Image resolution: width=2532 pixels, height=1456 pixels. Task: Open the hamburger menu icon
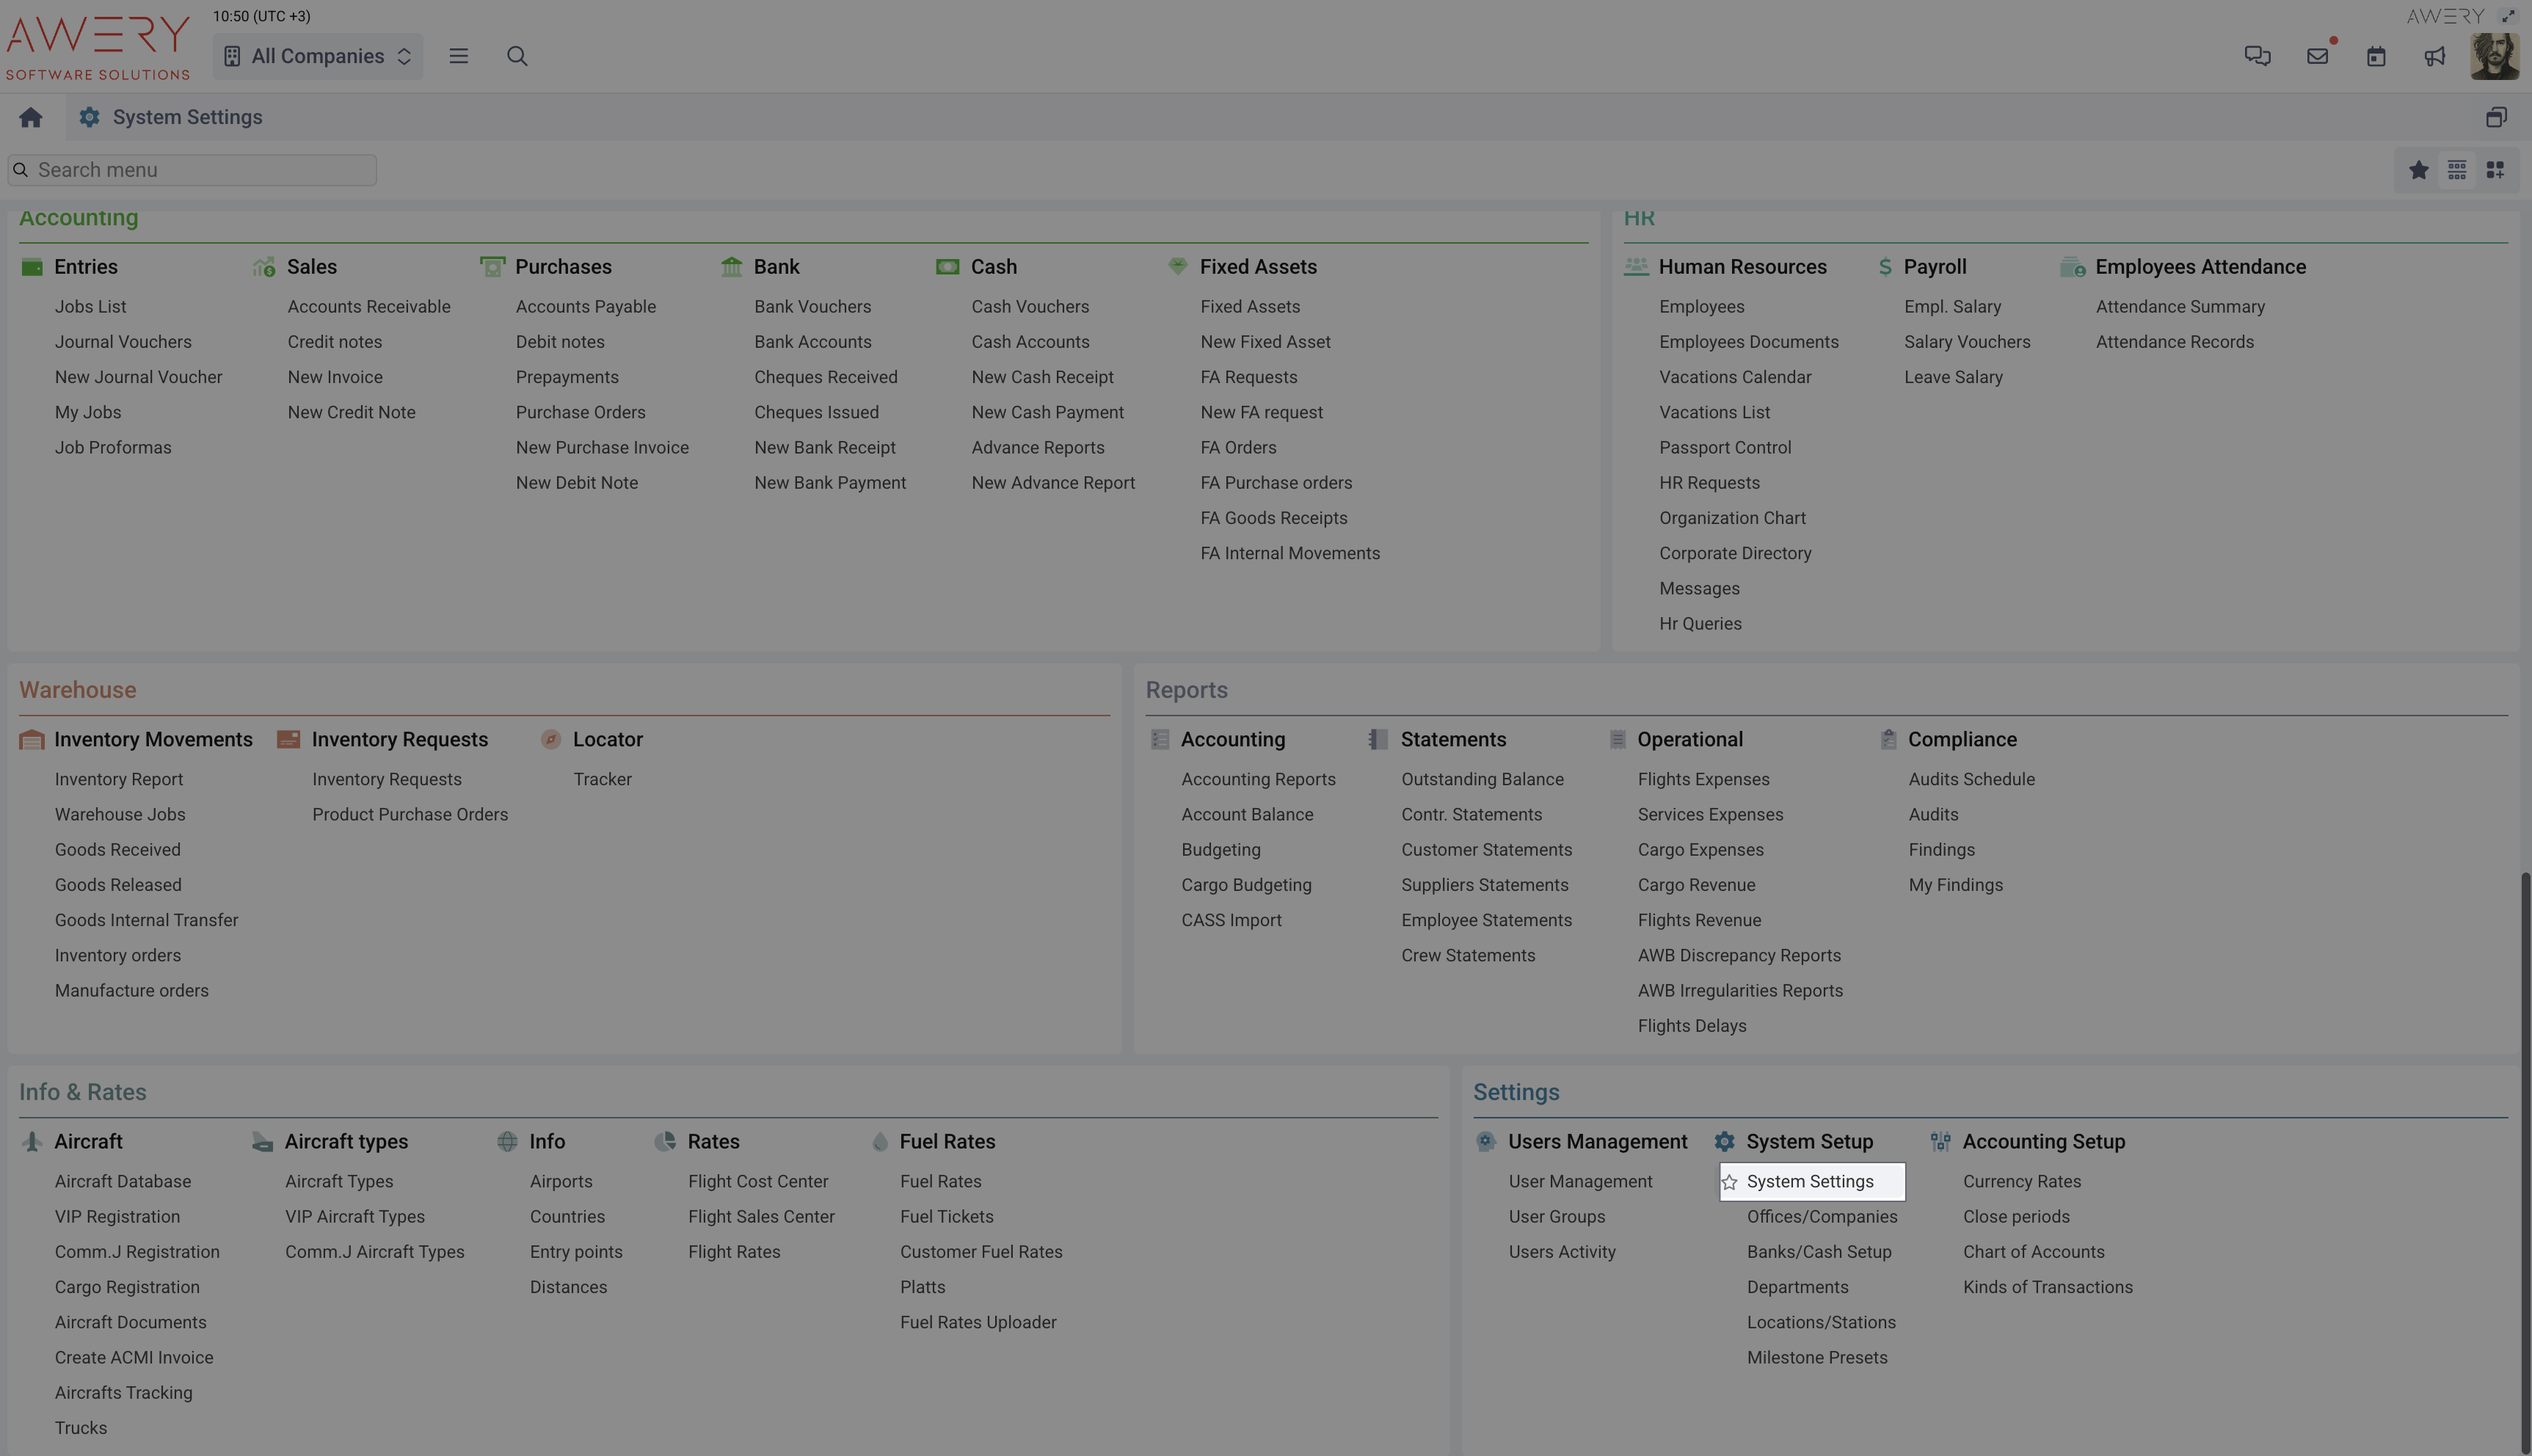(x=459, y=56)
